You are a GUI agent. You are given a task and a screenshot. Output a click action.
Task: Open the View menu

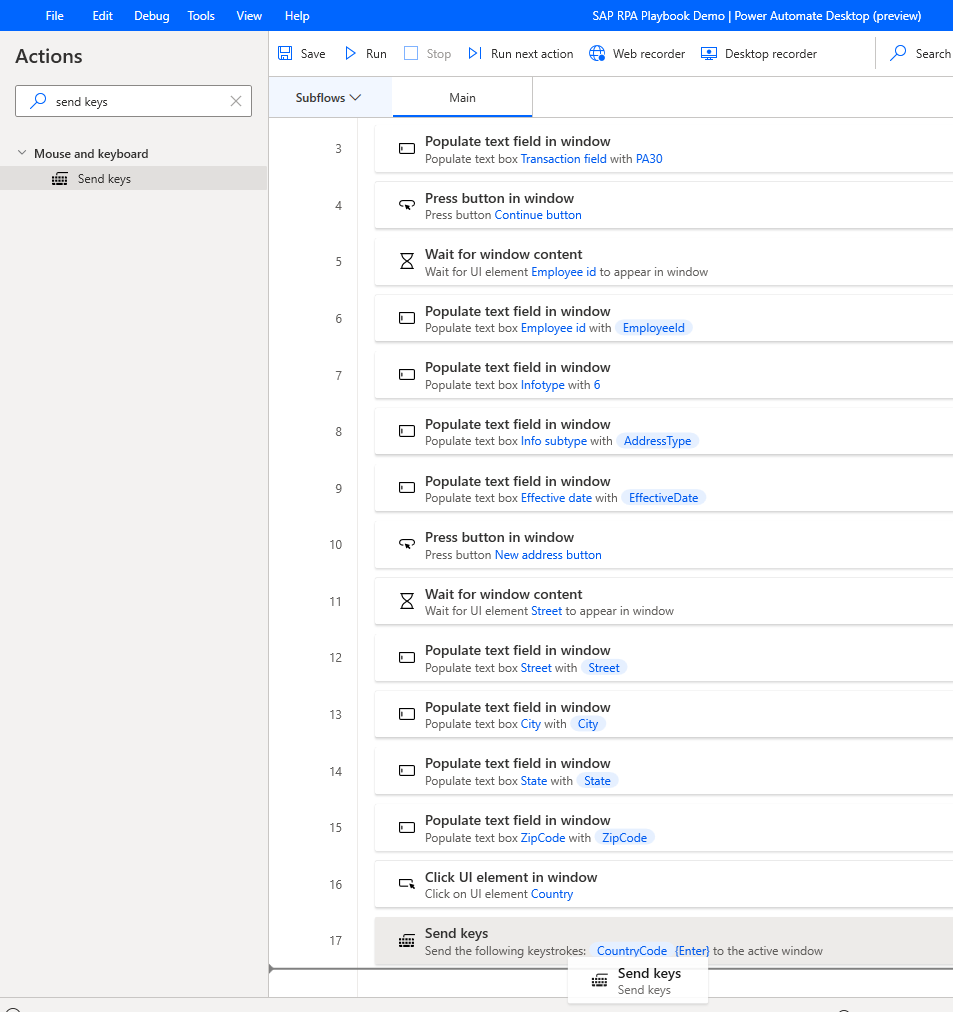tap(249, 15)
